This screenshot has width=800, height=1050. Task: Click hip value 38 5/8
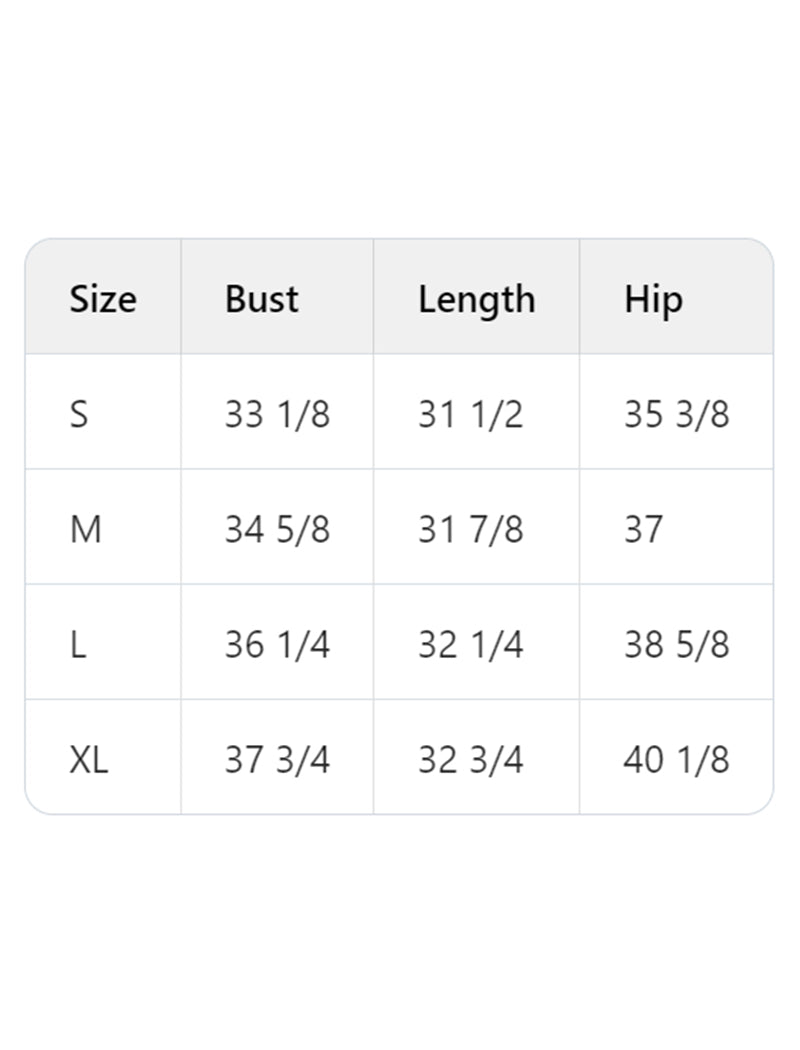[x=677, y=644]
